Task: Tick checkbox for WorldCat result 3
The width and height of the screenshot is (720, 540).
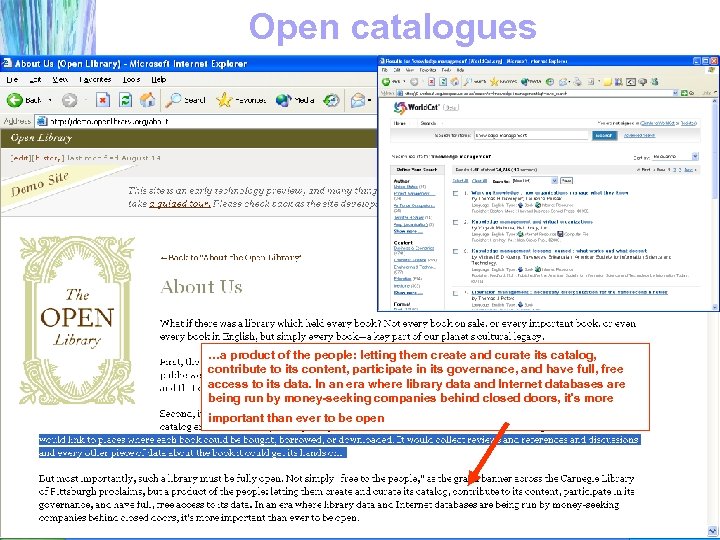Action: point(456,252)
